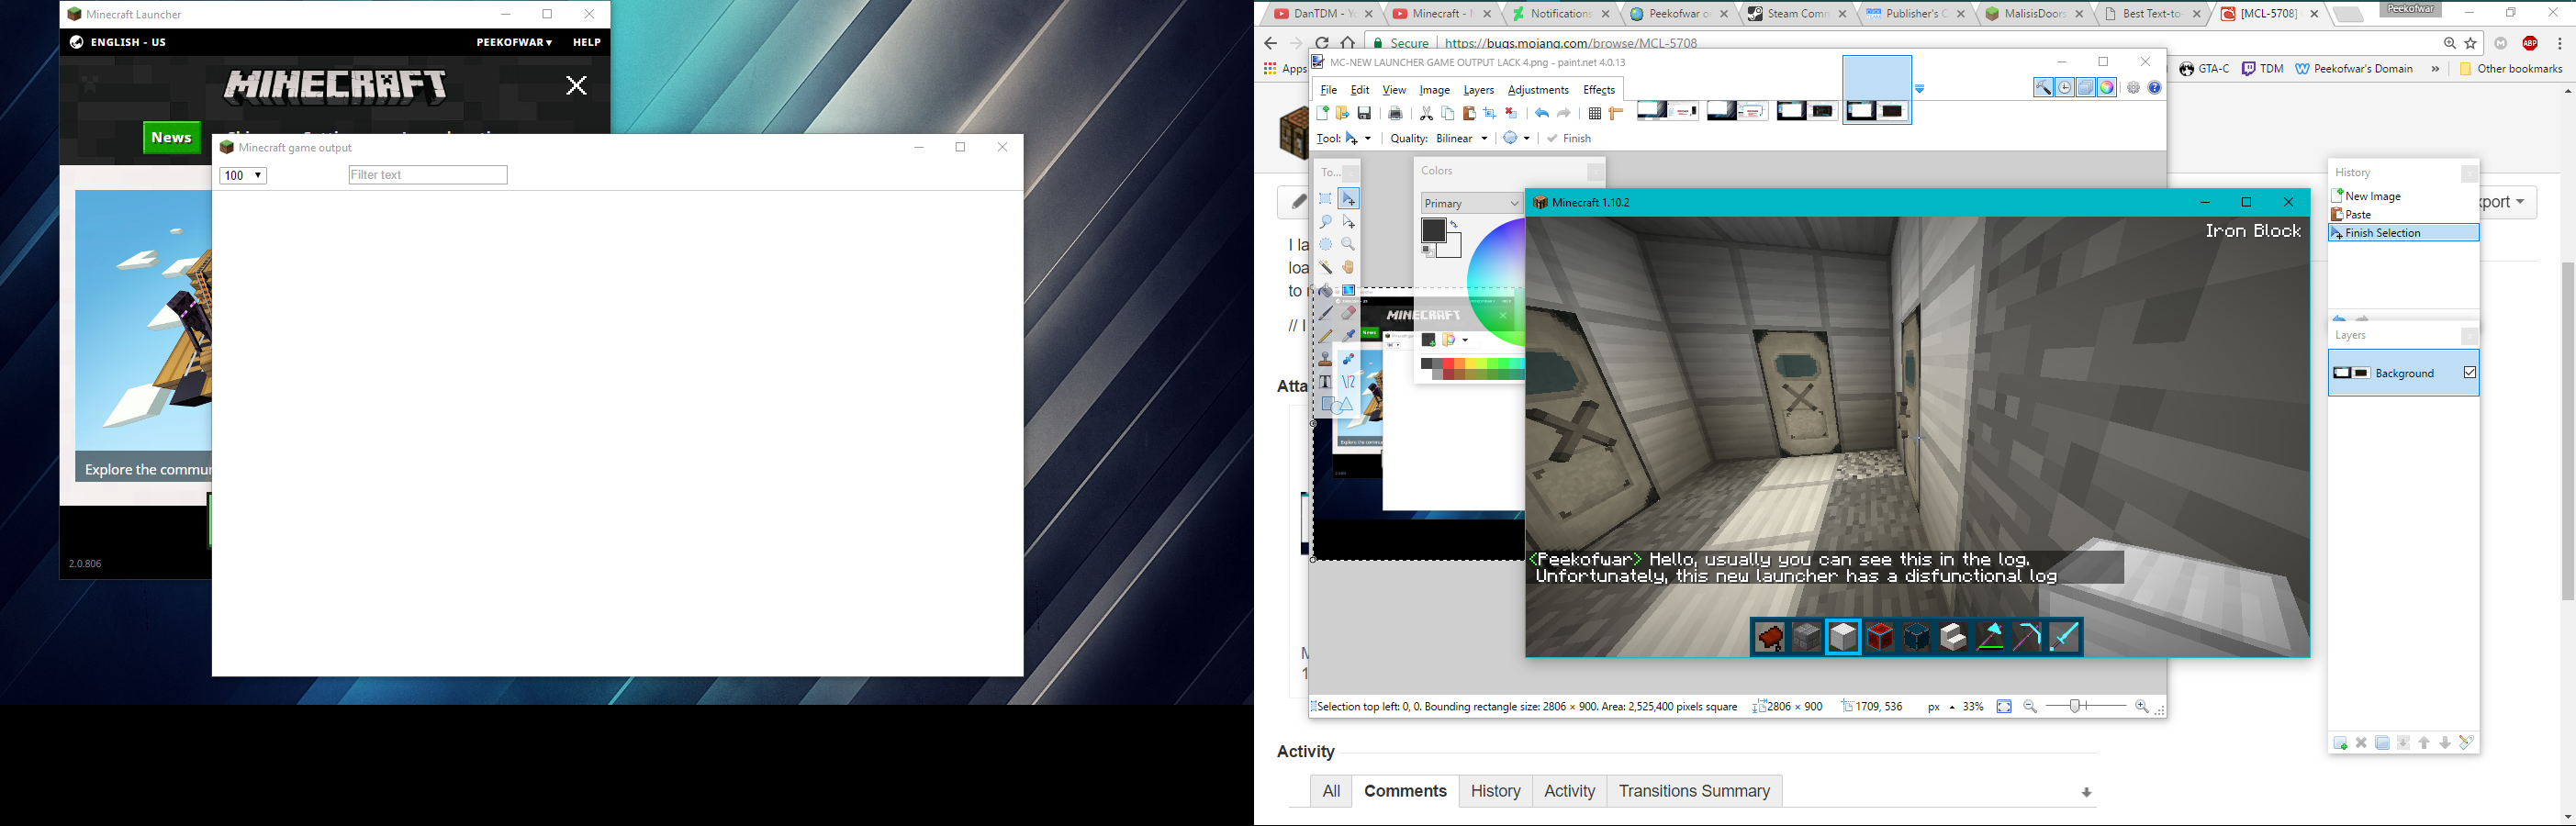The image size is (2576, 826).
Task: Click the Print icon in paint.net
Action: pos(1396,113)
